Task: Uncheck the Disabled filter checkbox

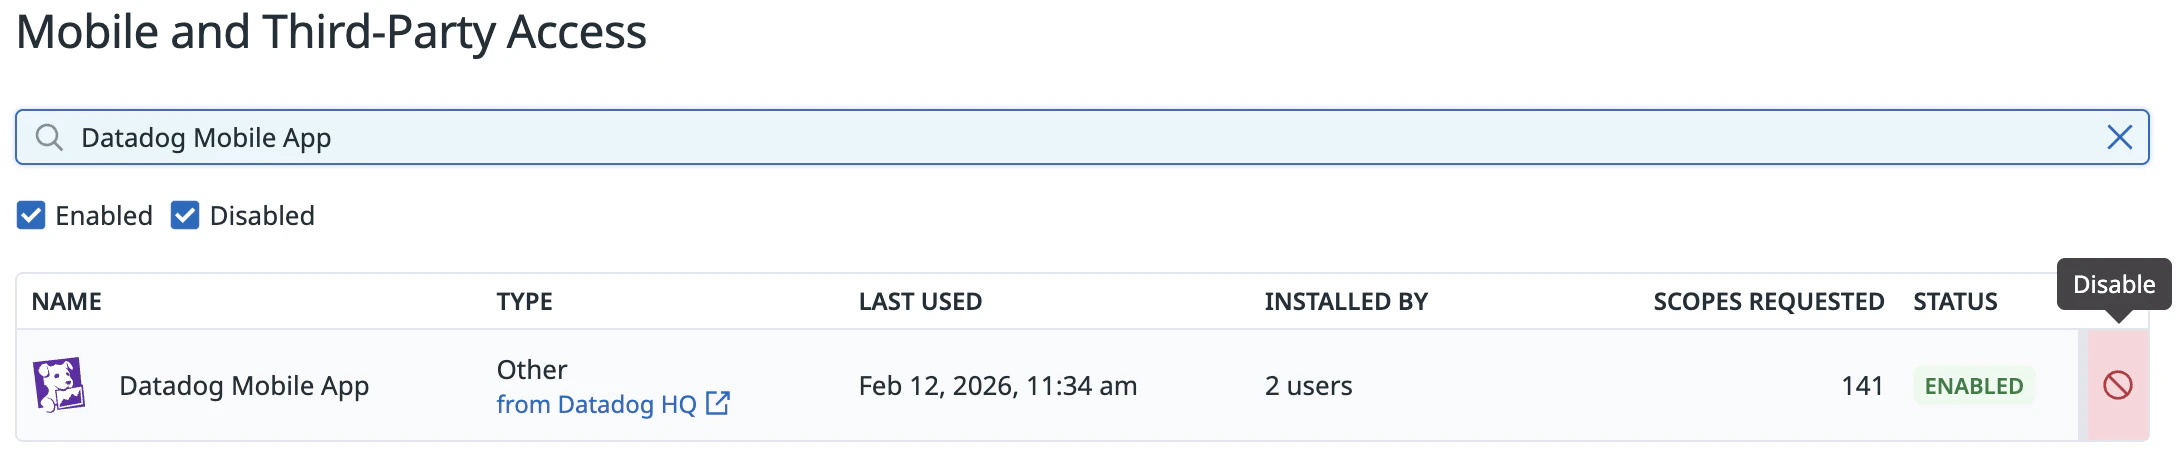Action: click(185, 215)
